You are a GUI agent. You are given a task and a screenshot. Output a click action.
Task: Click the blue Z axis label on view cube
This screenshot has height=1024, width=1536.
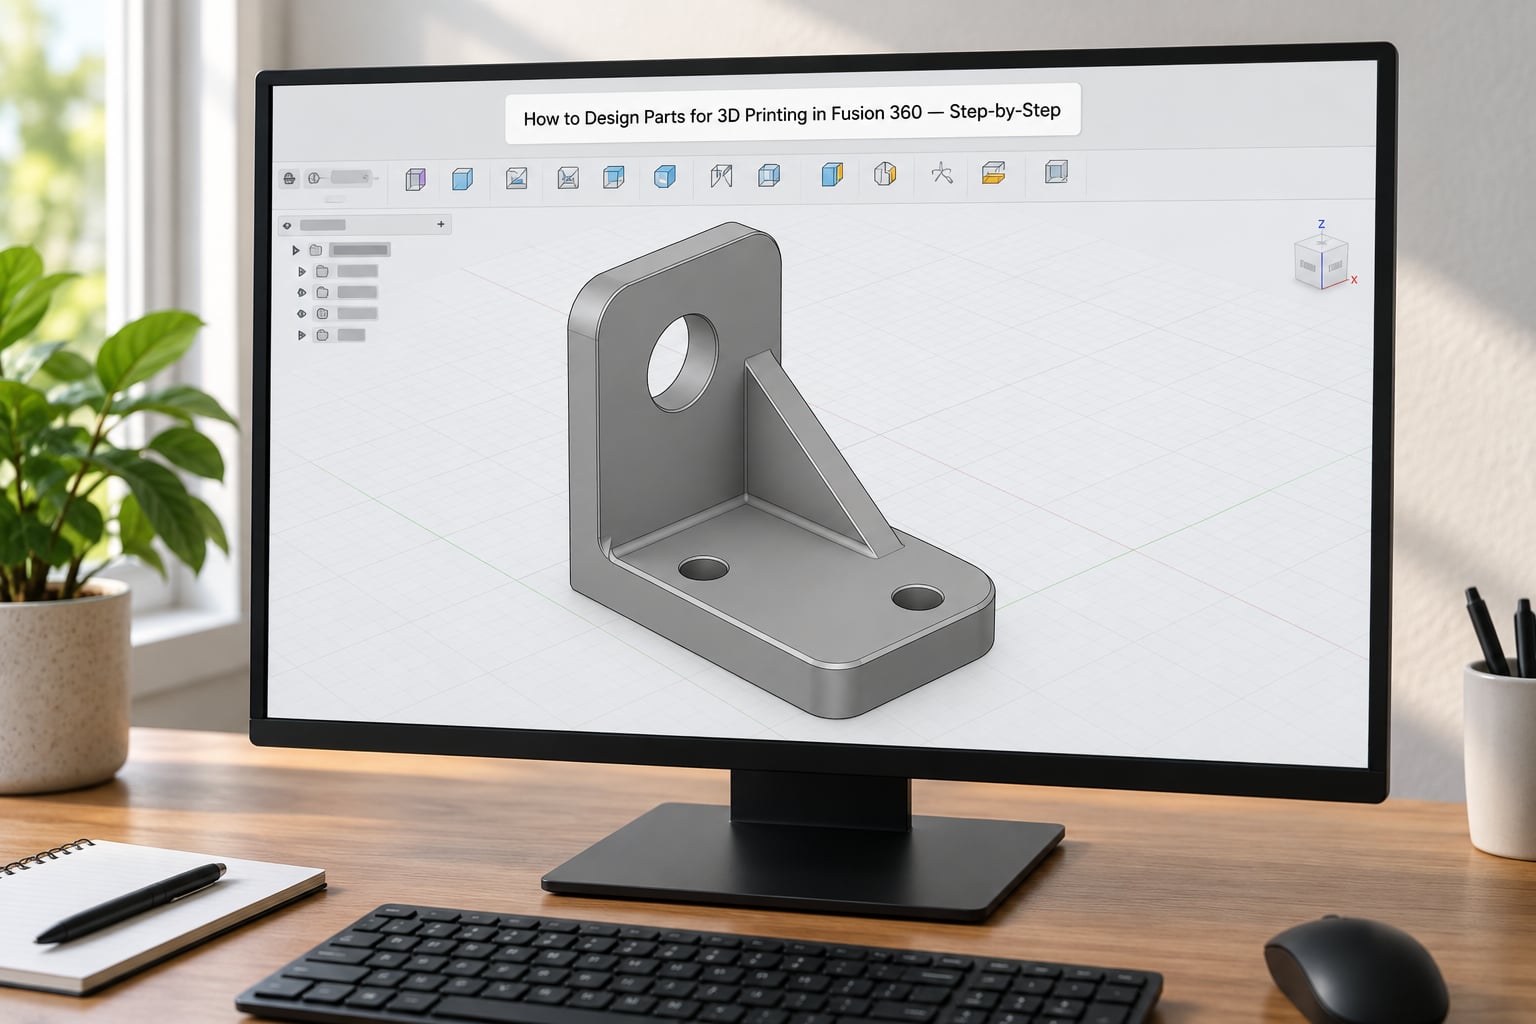tap(1321, 225)
